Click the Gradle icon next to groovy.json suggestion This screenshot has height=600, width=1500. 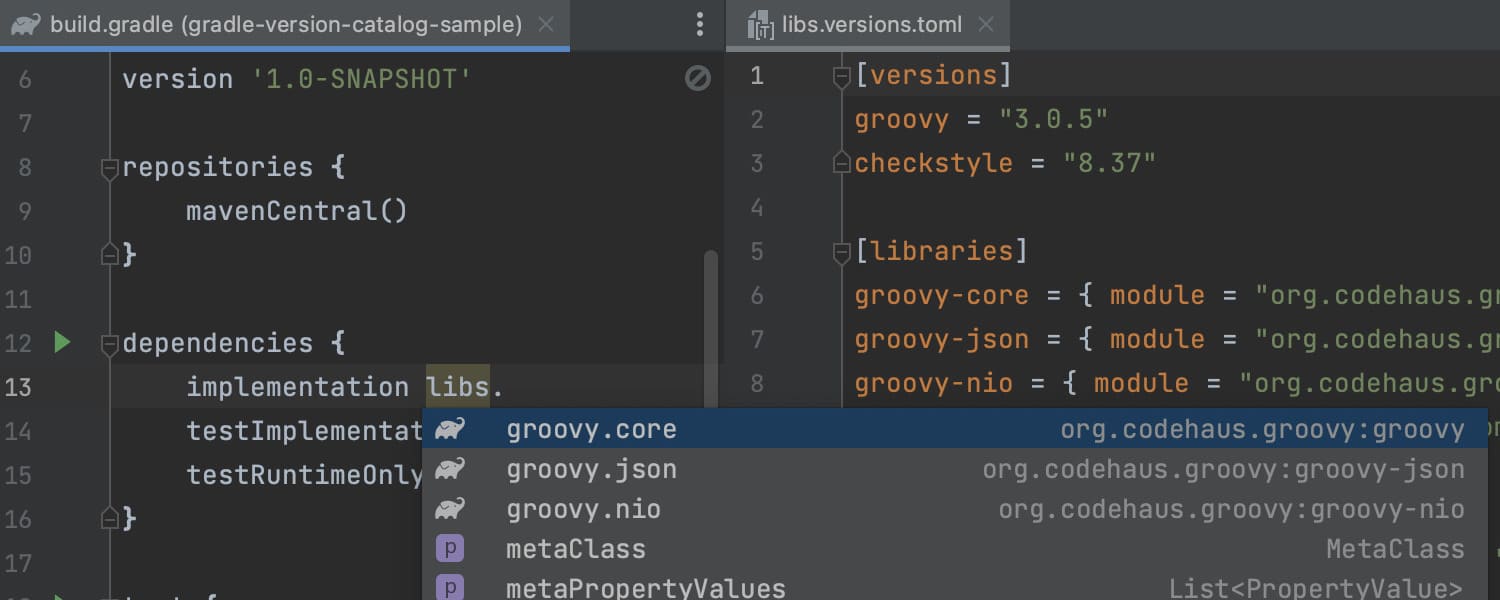pyautogui.click(x=450, y=469)
